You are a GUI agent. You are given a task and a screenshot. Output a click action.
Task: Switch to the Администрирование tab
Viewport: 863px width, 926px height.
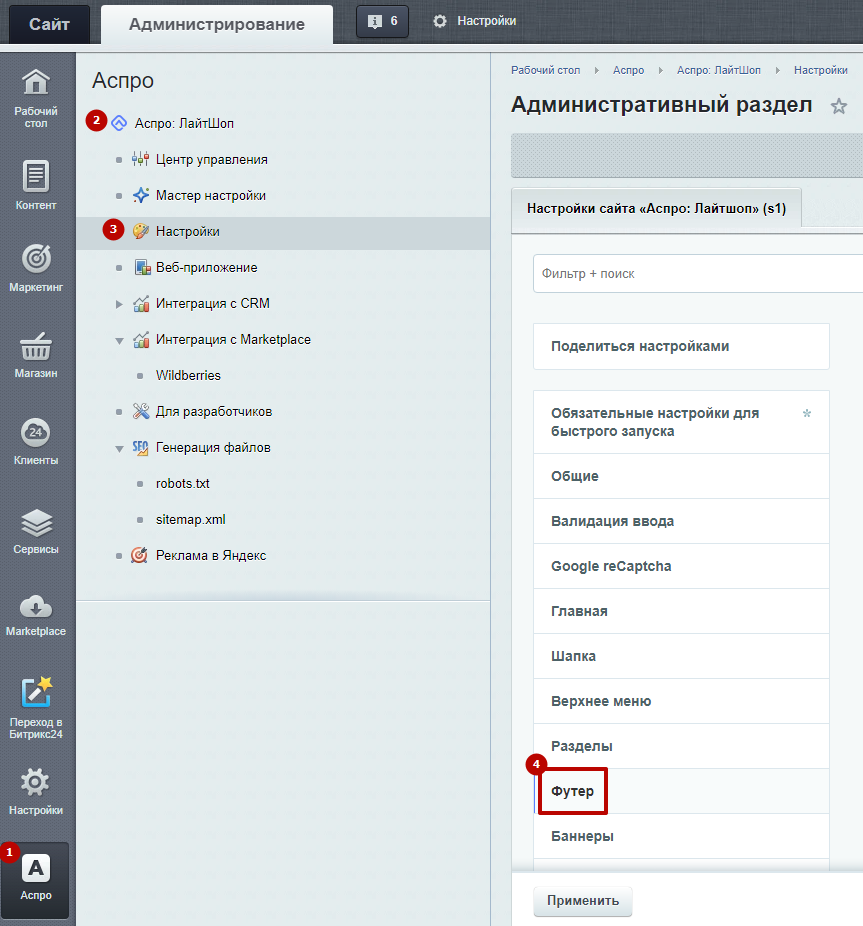(217, 24)
